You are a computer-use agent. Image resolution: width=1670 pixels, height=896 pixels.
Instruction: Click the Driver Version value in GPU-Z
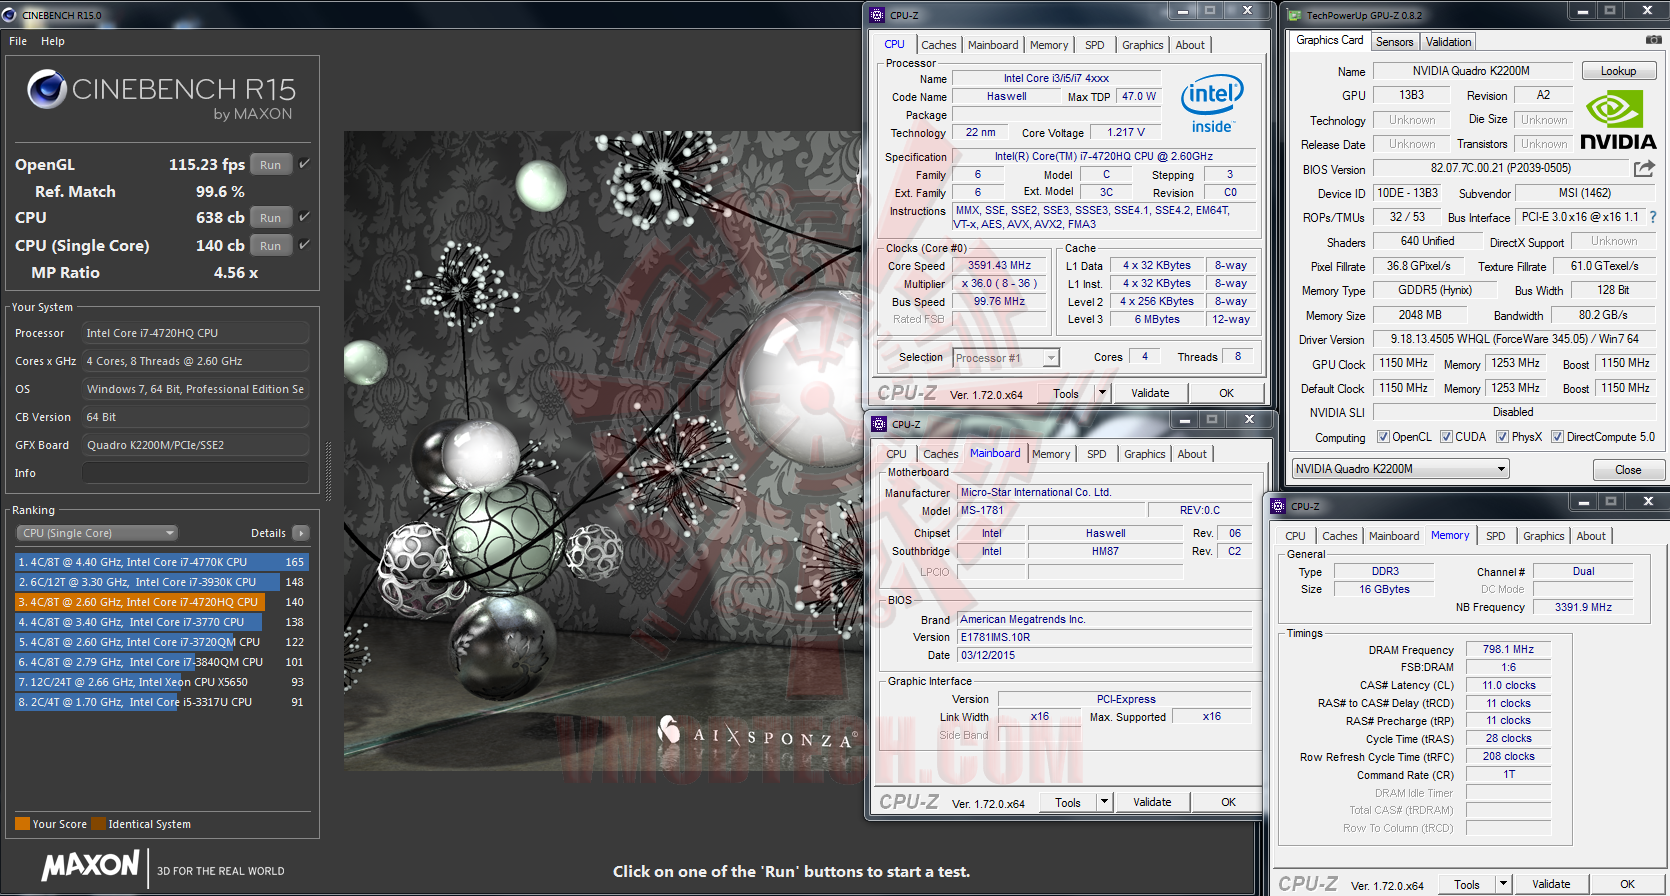click(1514, 339)
